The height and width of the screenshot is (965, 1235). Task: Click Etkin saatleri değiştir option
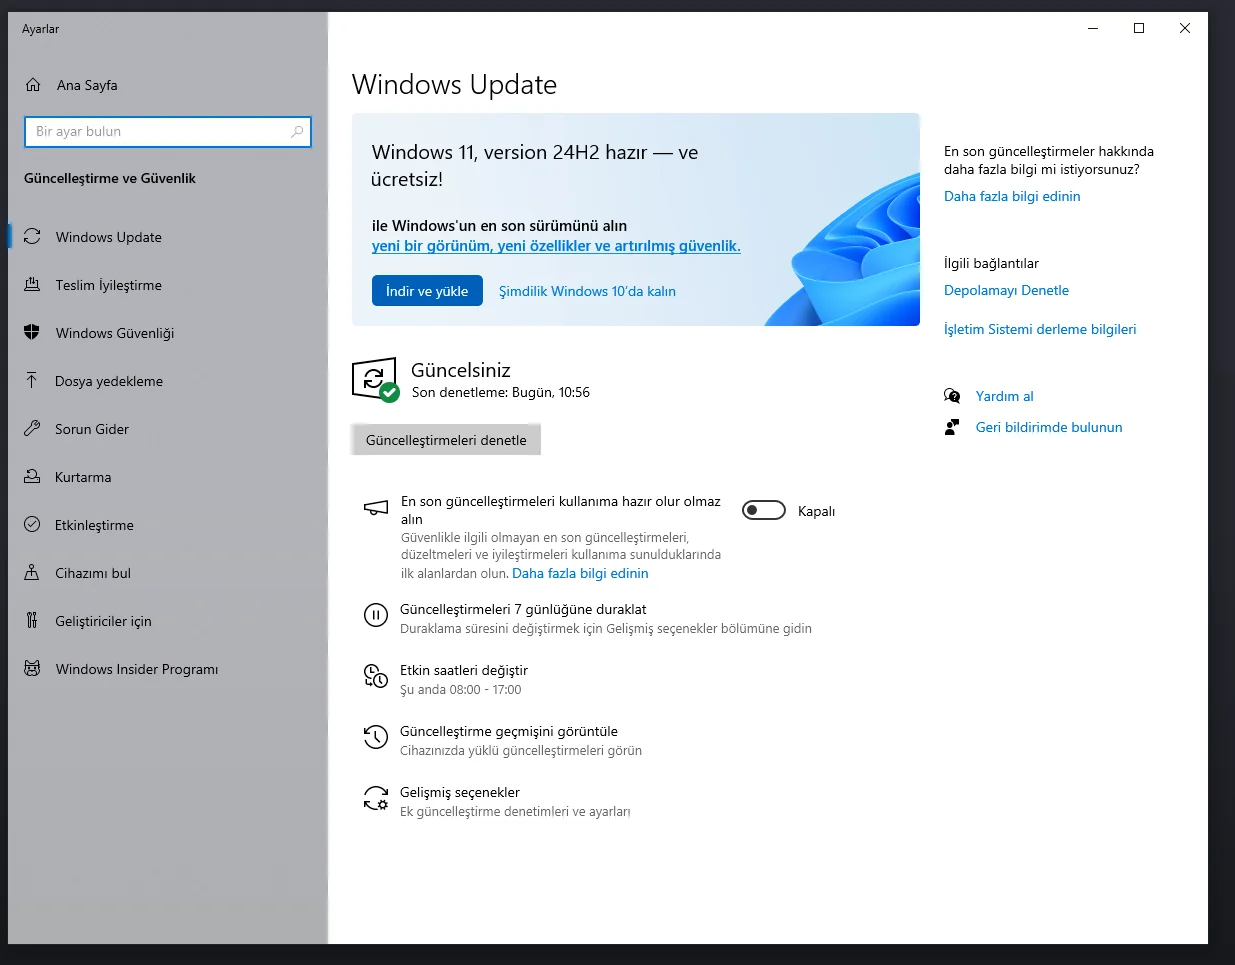click(x=464, y=670)
